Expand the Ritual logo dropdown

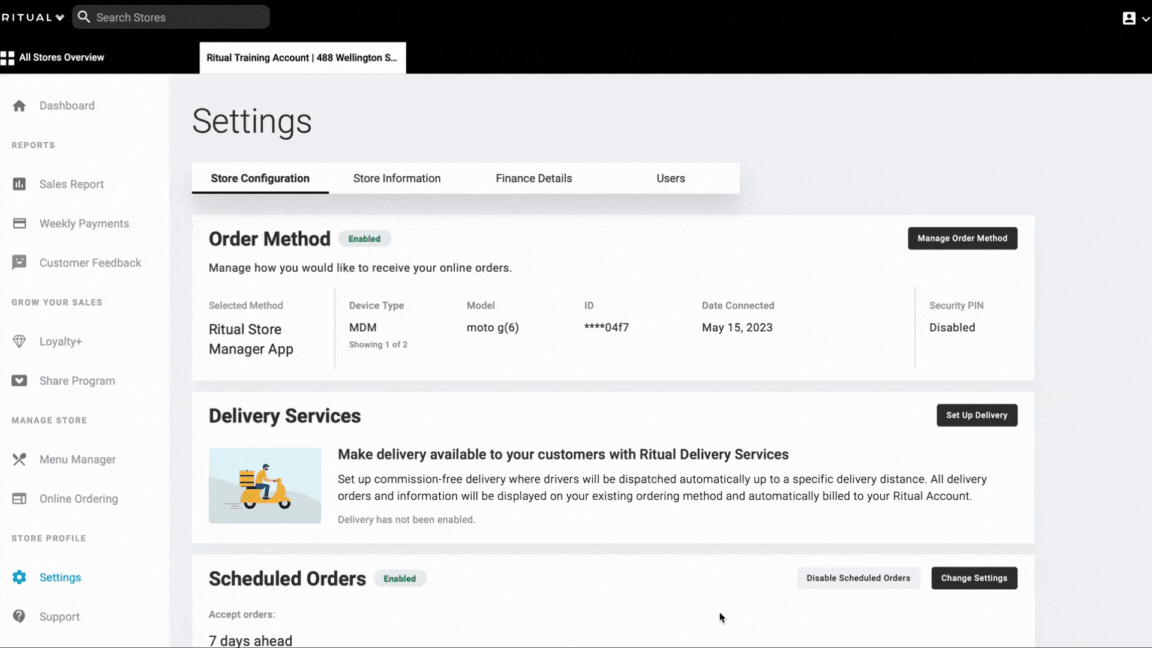point(60,18)
